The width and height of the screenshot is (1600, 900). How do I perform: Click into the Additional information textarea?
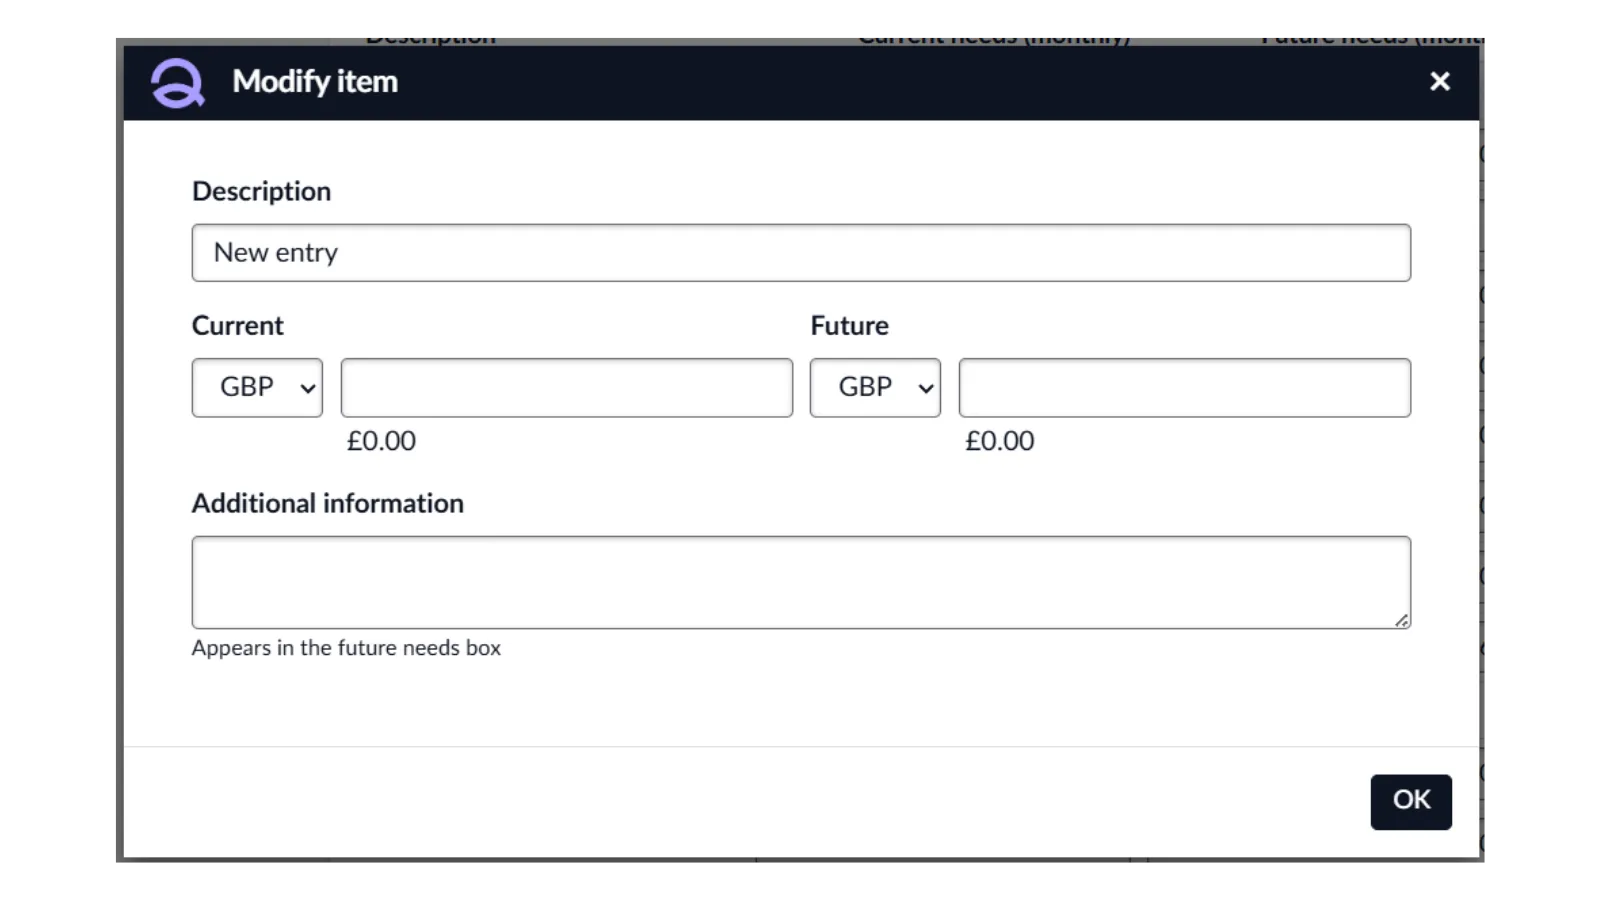tap(800, 582)
